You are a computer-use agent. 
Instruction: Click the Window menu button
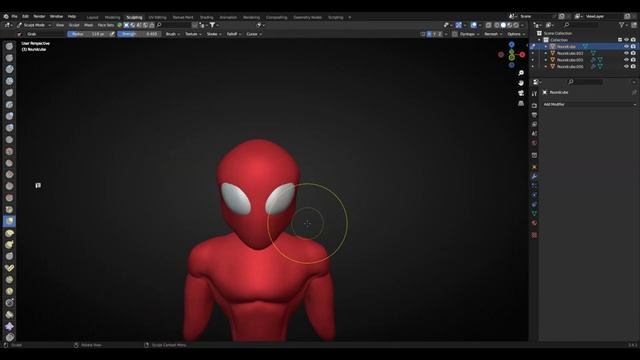pyautogui.click(x=56, y=17)
